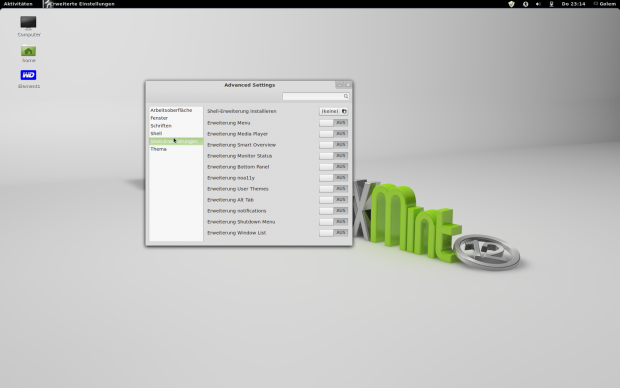Enable Erweiterung Smart Overview
620x388 pixels.
333,145
